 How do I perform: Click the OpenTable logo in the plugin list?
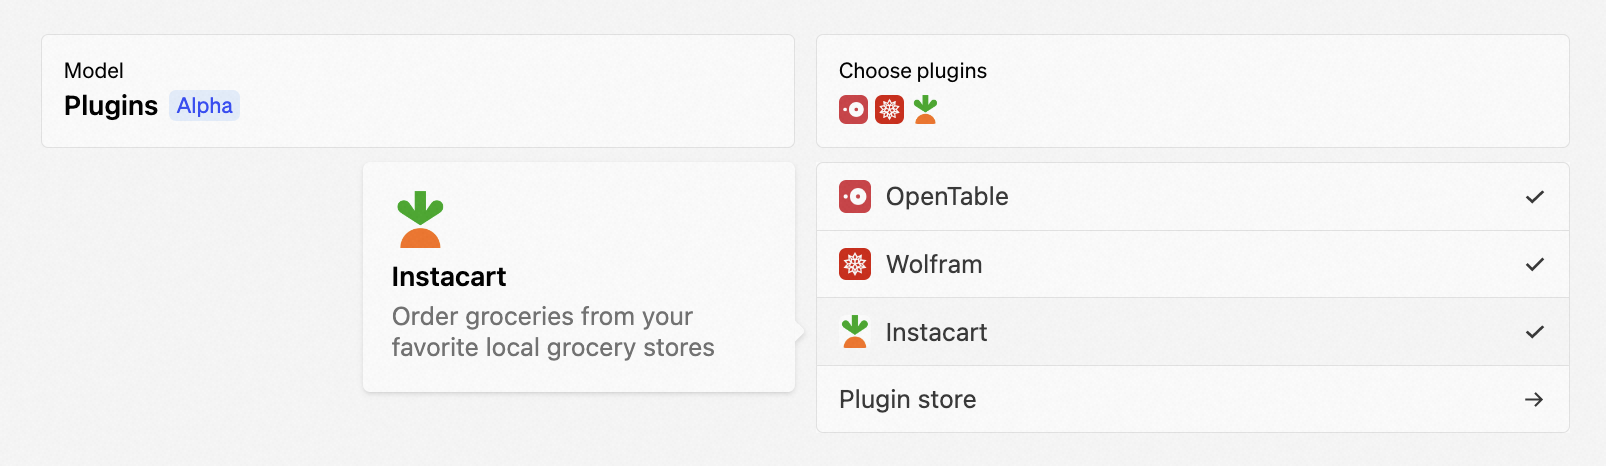coord(855,197)
